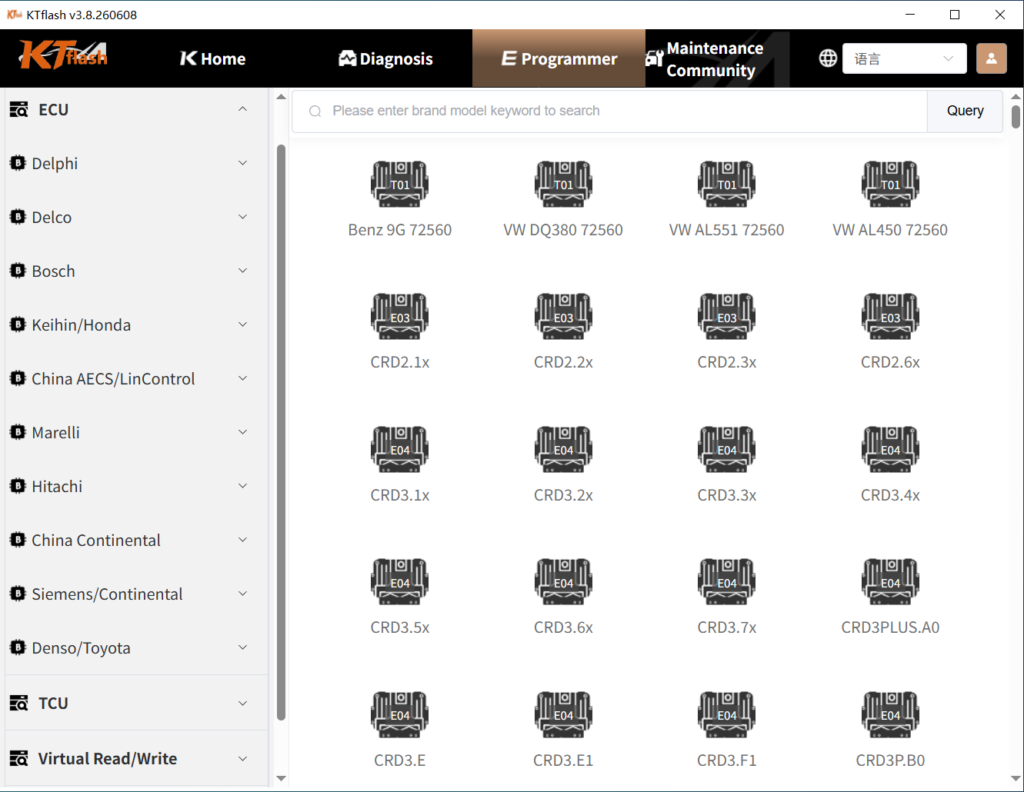The image size is (1024, 792).
Task: Switch to the Diagnosis tab
Action: (386, 59)
